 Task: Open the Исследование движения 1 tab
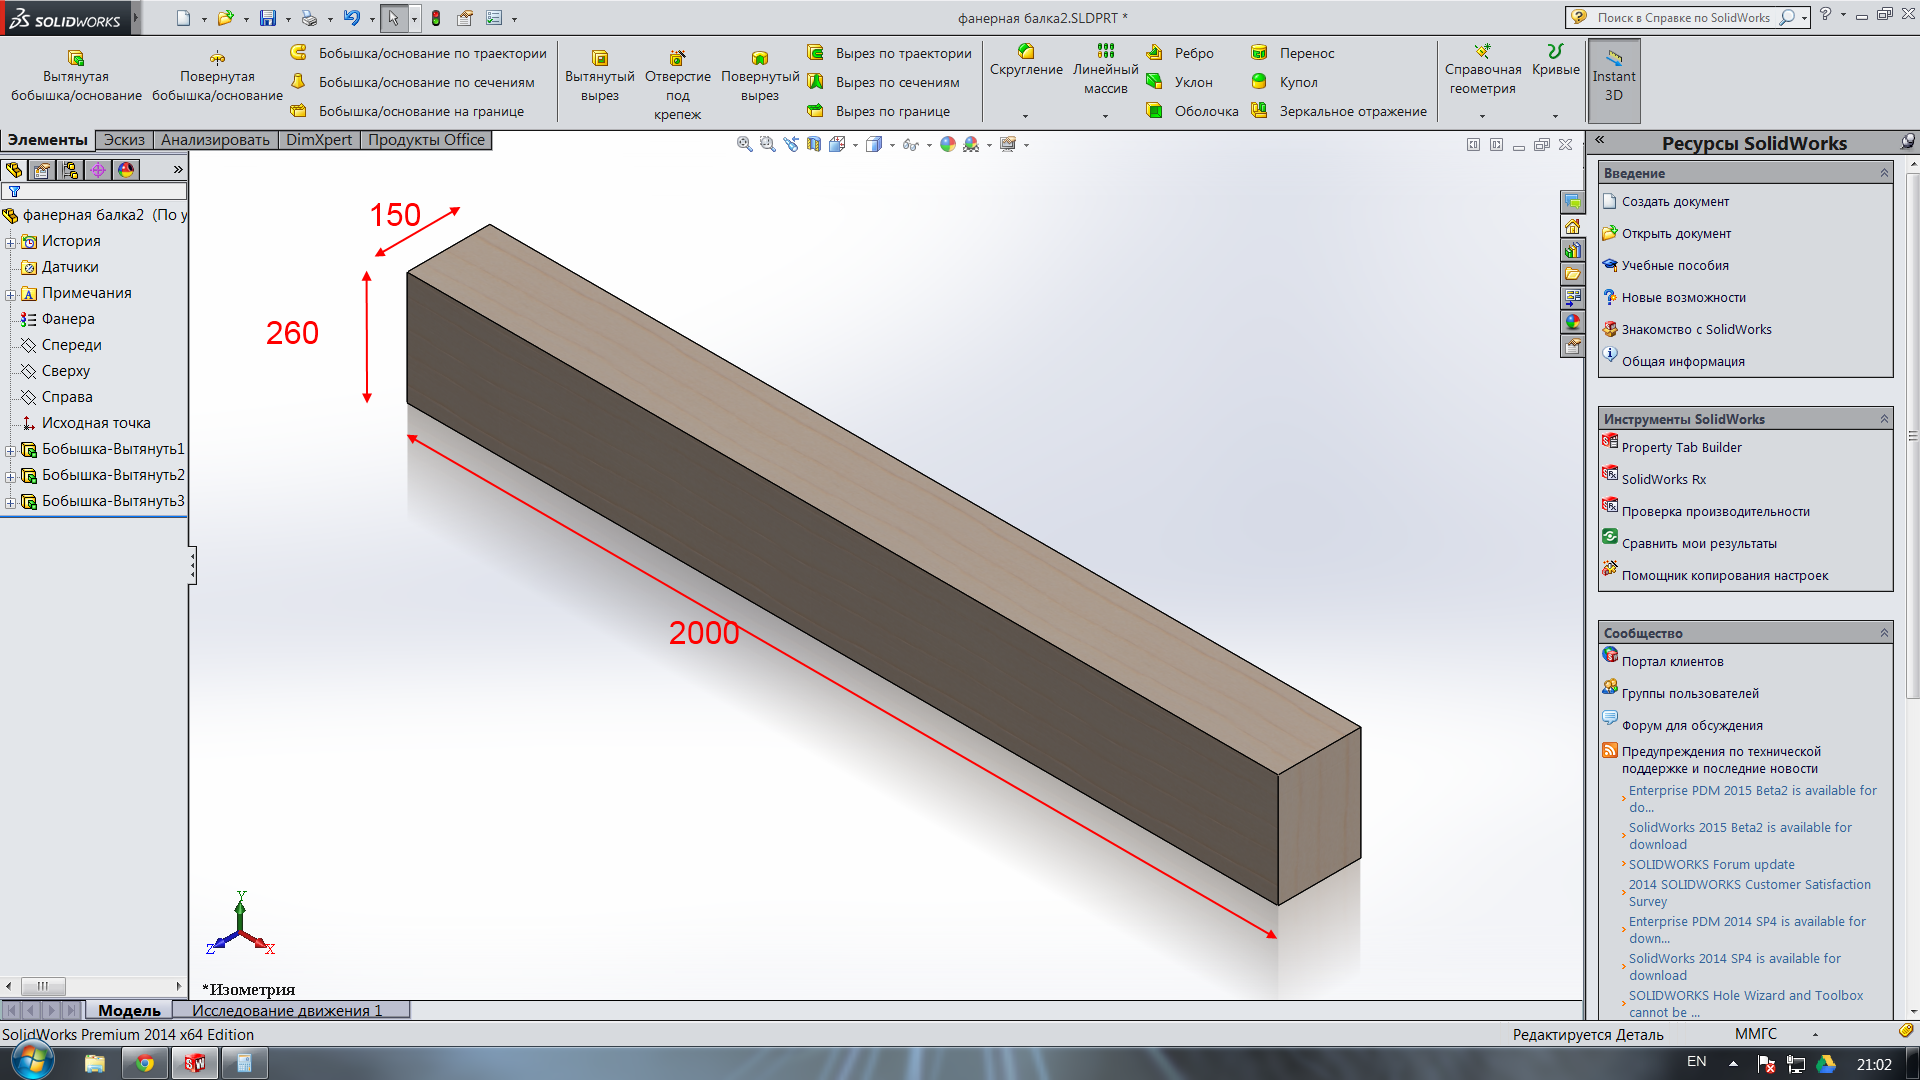pos(287,1010)
